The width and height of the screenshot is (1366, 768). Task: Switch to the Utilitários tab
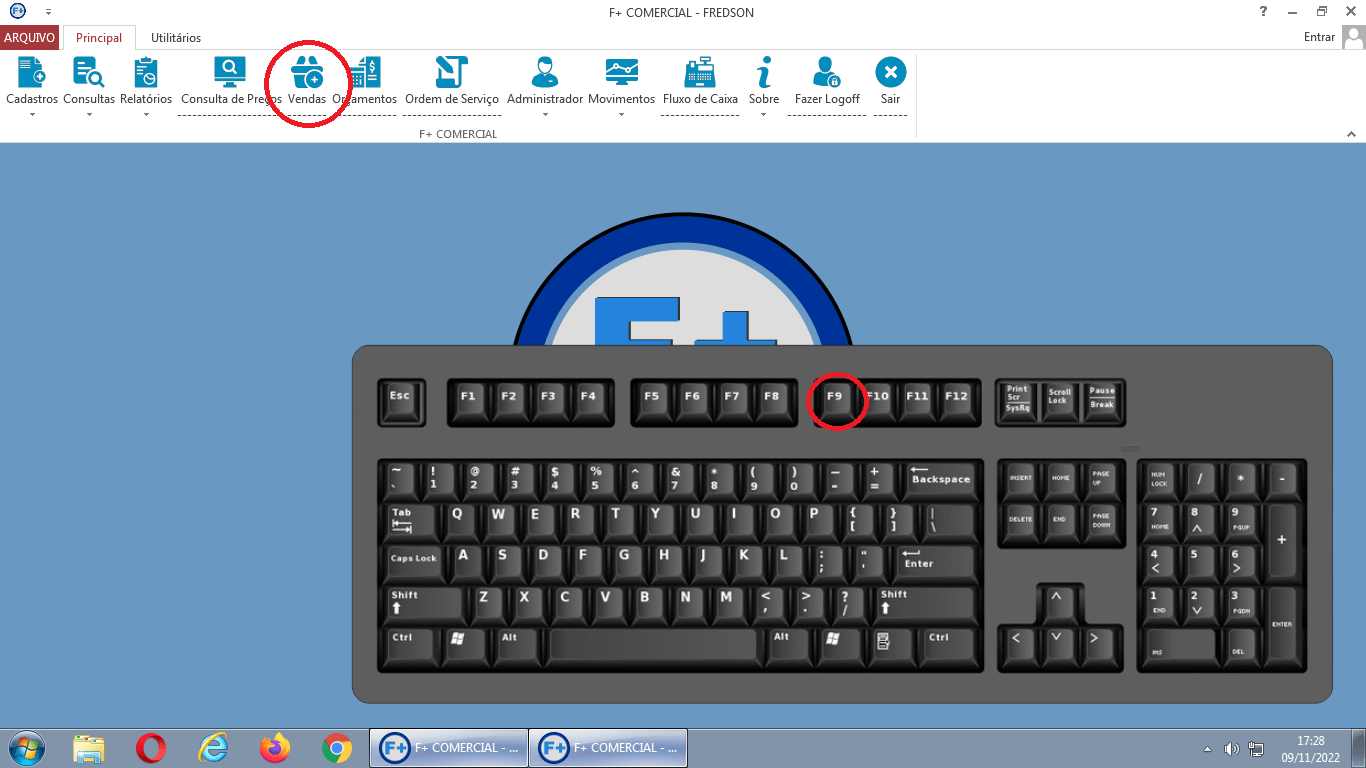[x=176, y=38]
